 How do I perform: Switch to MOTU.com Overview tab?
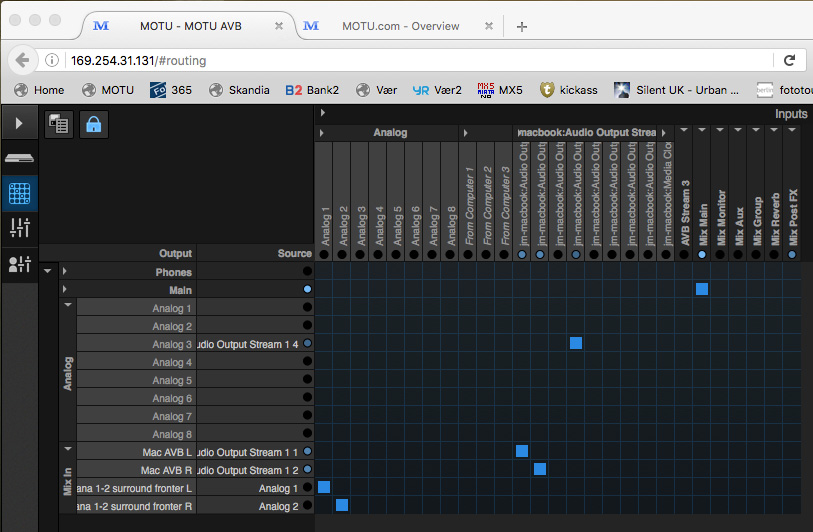400,26
